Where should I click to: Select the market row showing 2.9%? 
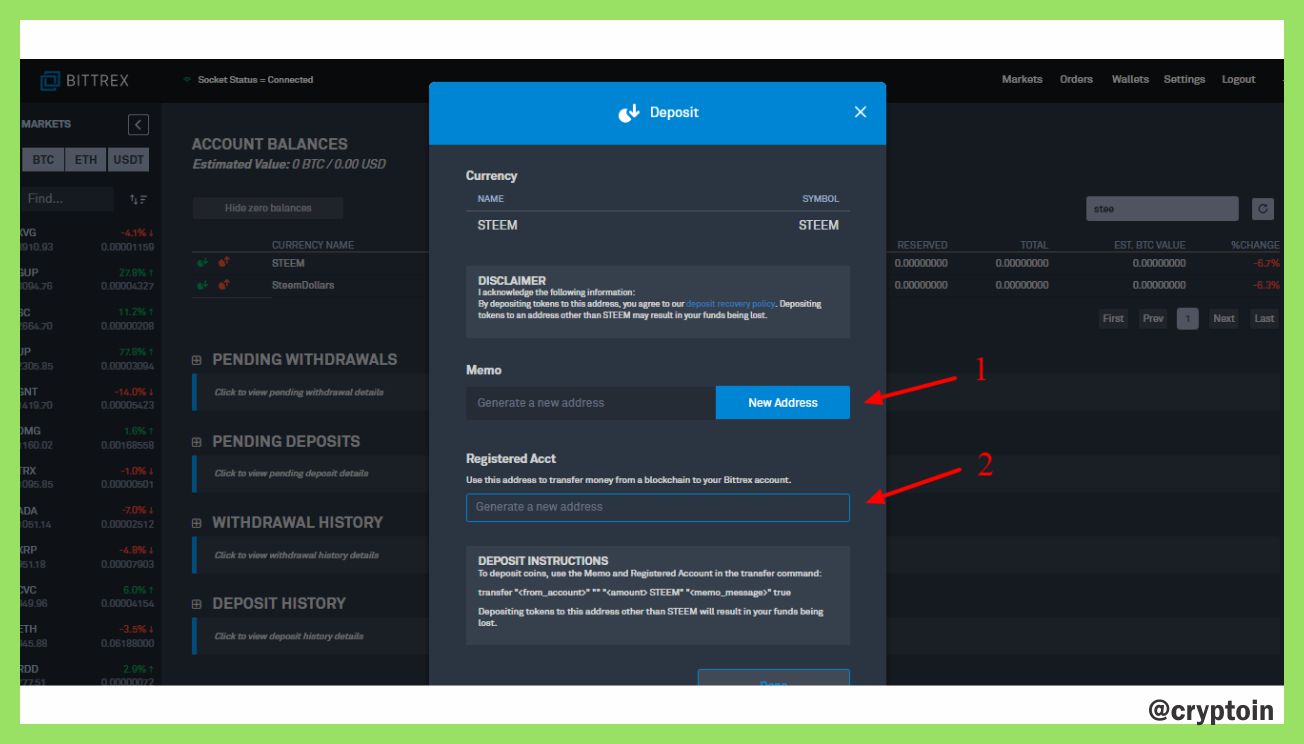coord(88,675)
